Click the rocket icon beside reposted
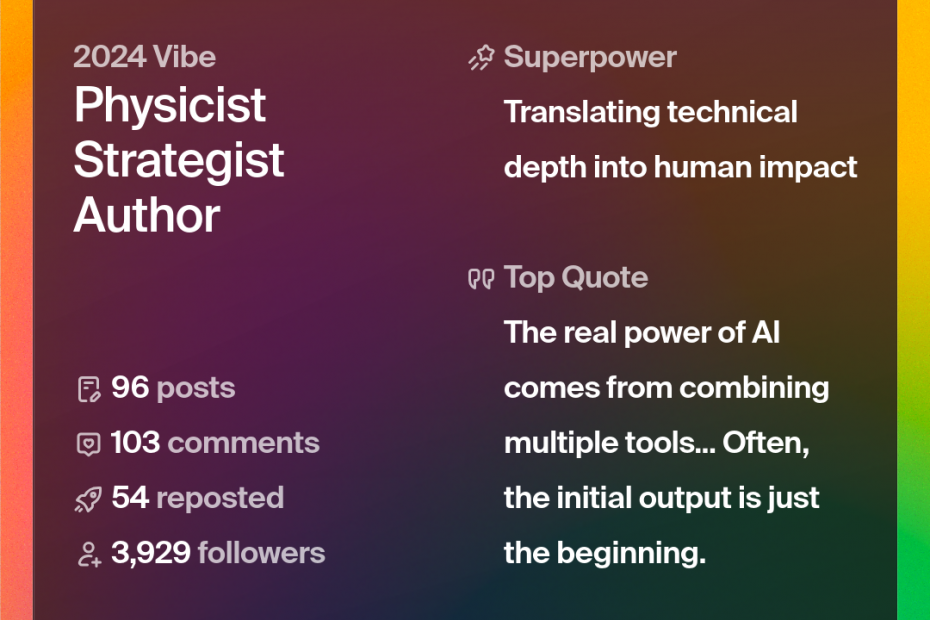This screenshot has width=930, height=620. (89, 498)
